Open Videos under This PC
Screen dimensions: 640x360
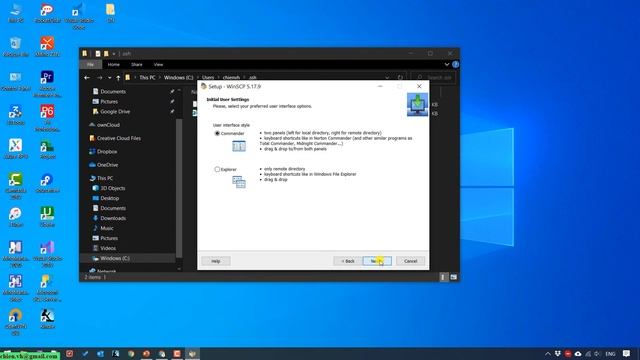pos(108,248)
